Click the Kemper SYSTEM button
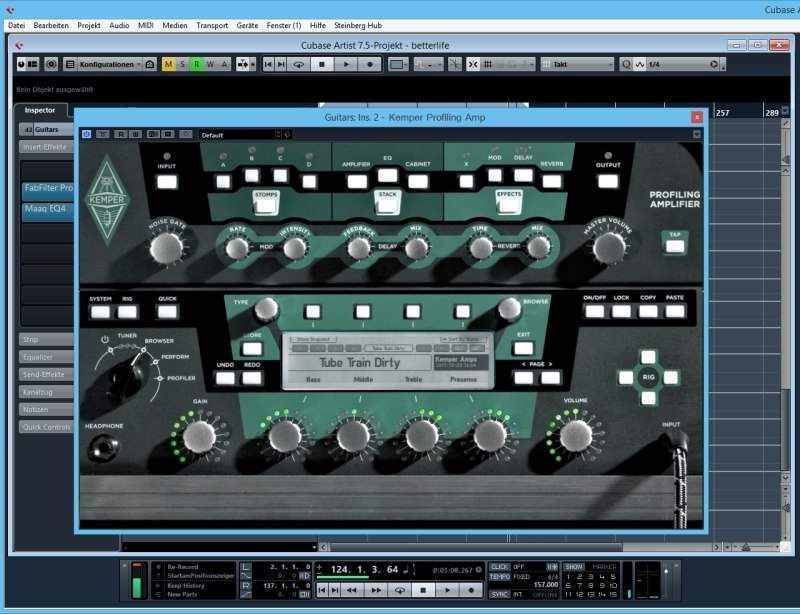 coord(100,312)
